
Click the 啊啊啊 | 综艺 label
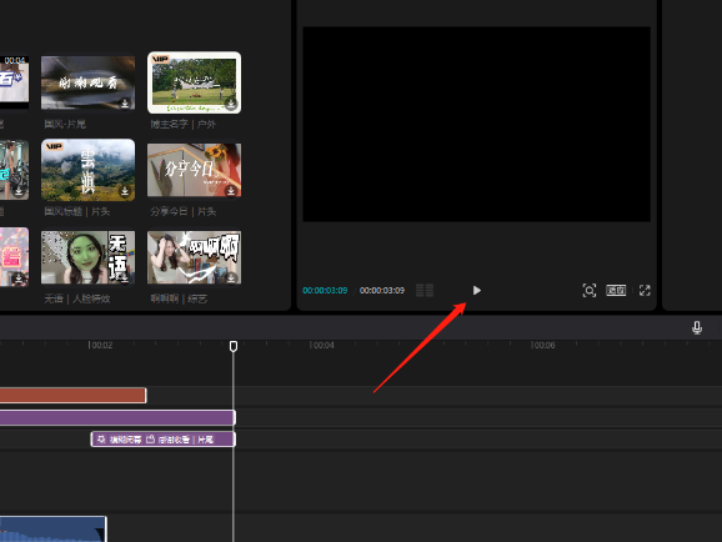point(179,299)
